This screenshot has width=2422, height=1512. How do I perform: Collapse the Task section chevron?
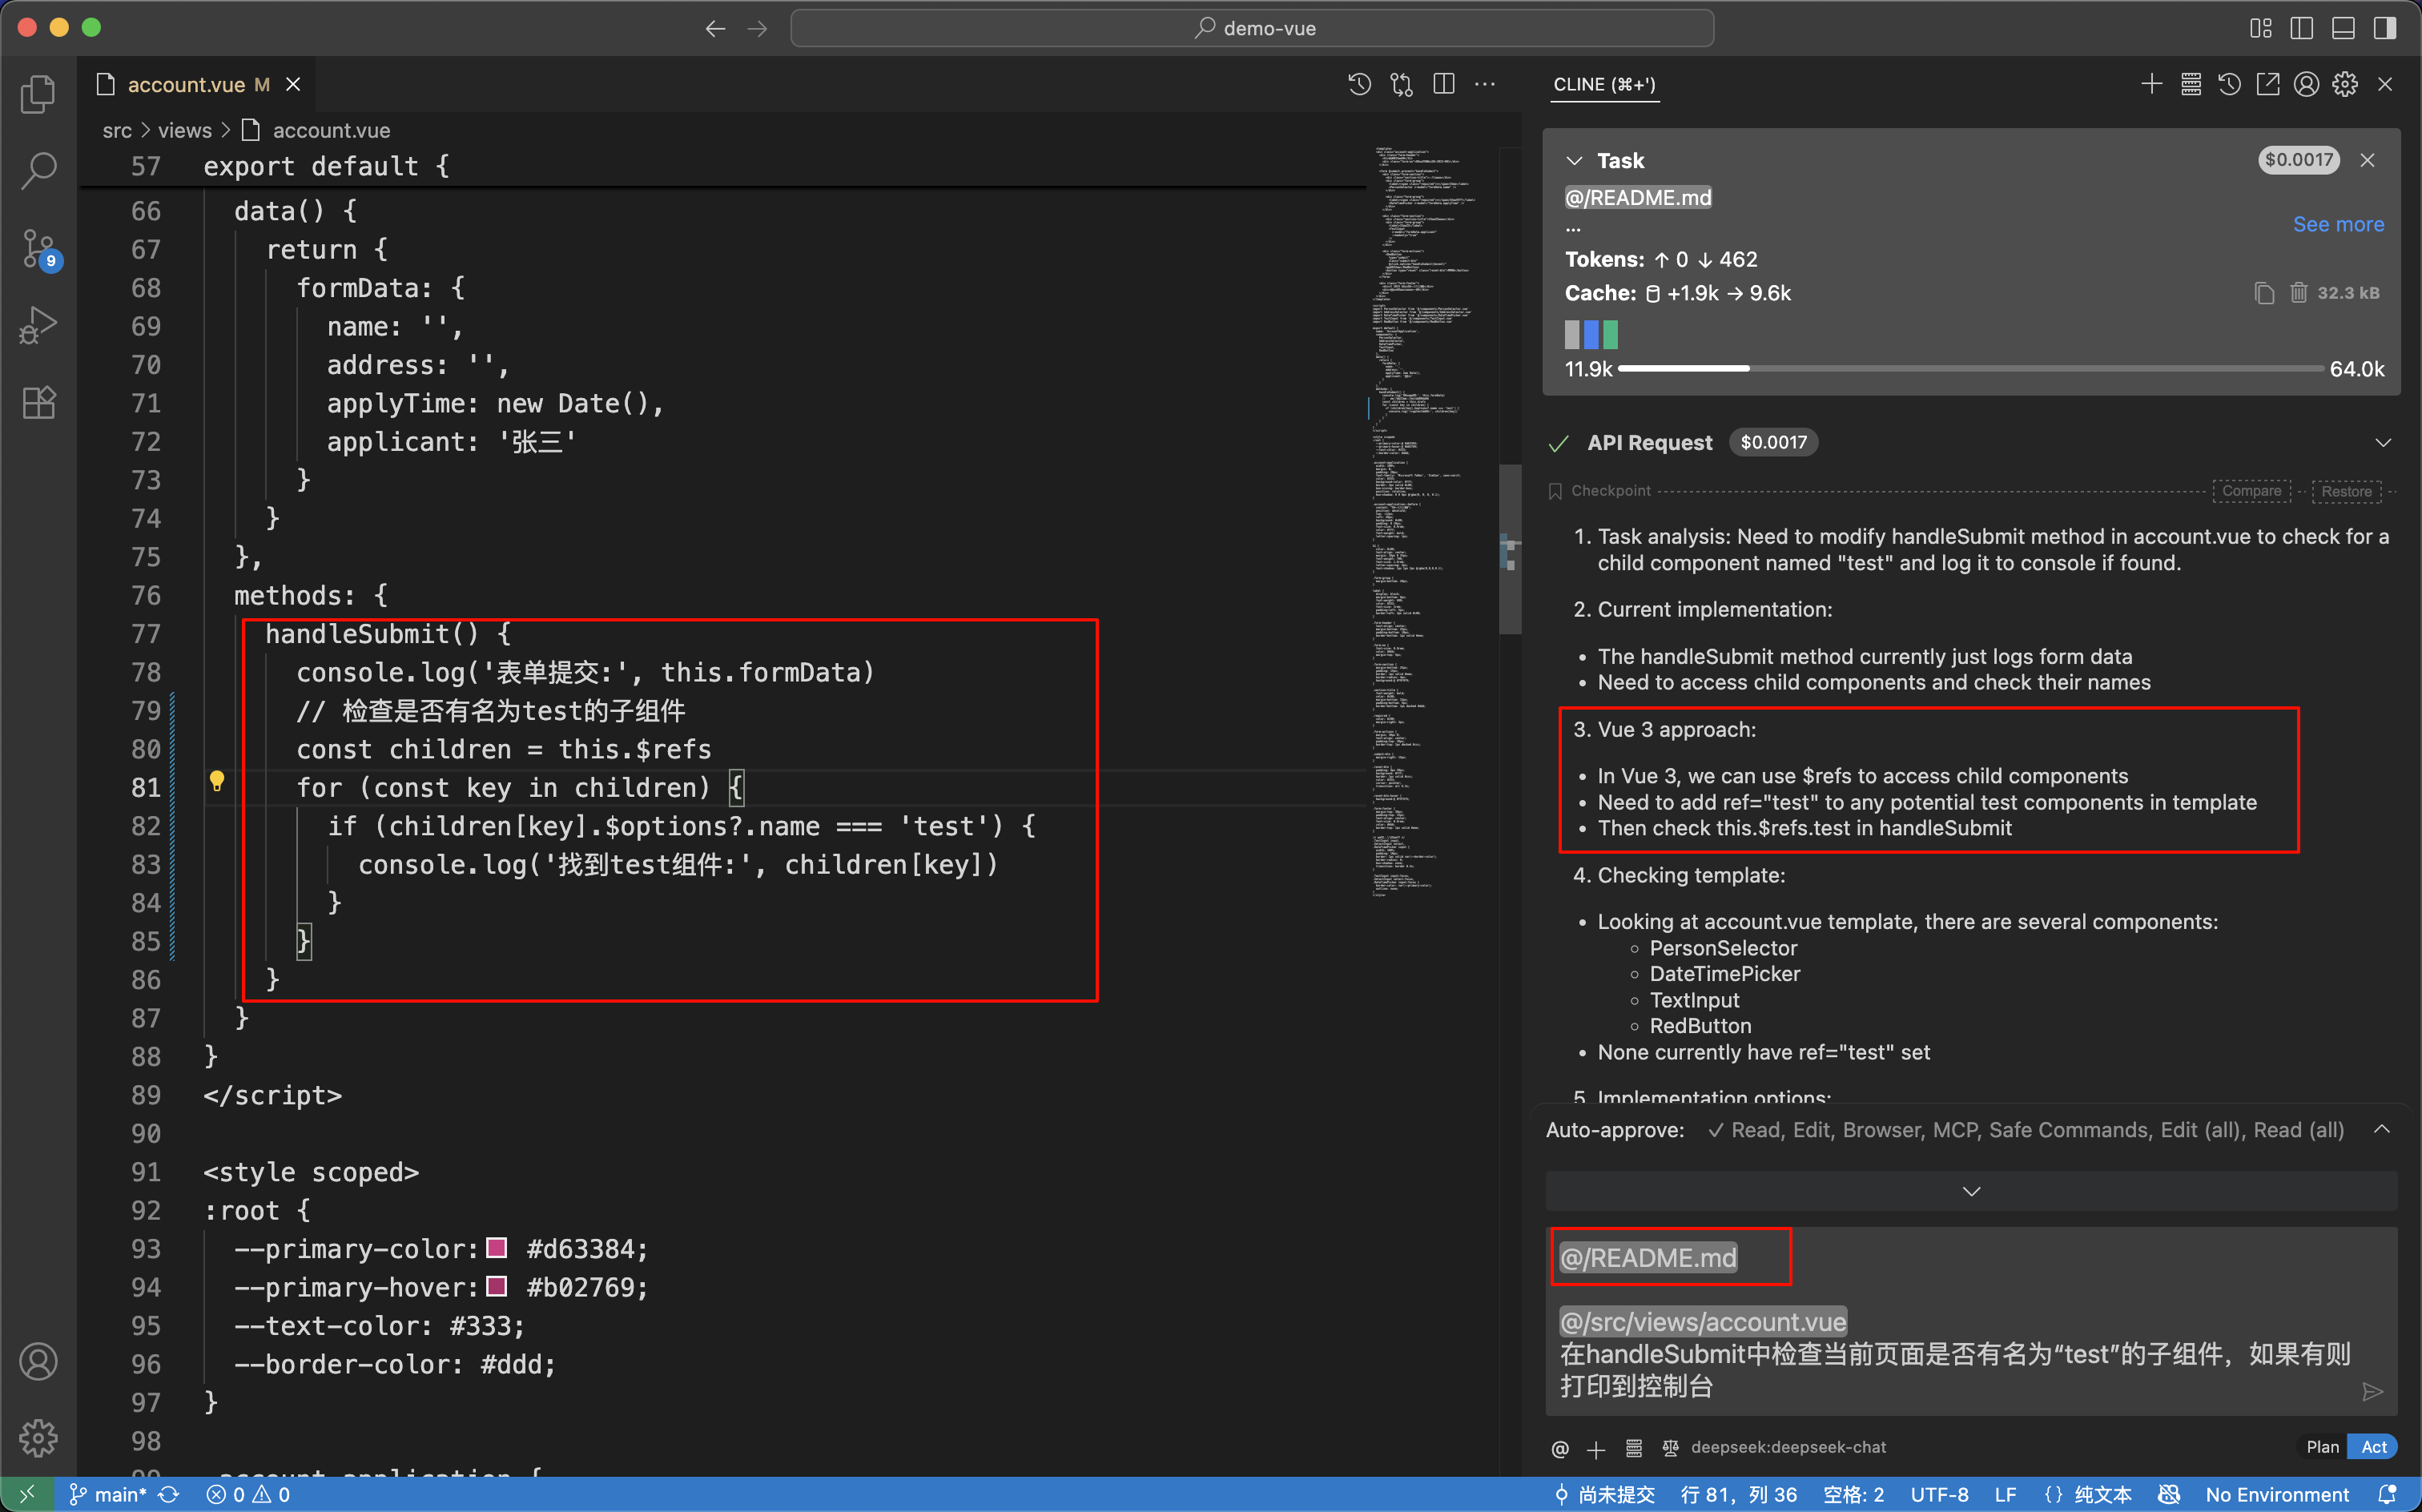pyautogui.click(x=1573, y=160)
